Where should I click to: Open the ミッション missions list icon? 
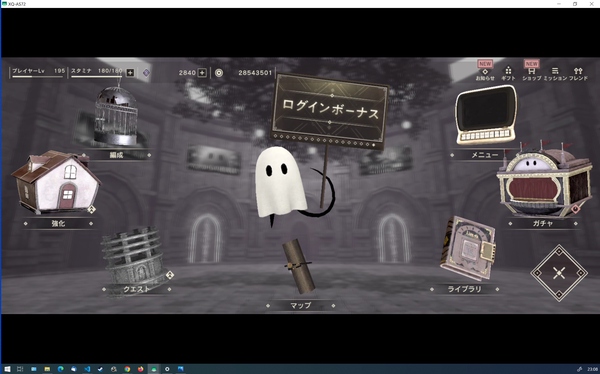(555, 74)
